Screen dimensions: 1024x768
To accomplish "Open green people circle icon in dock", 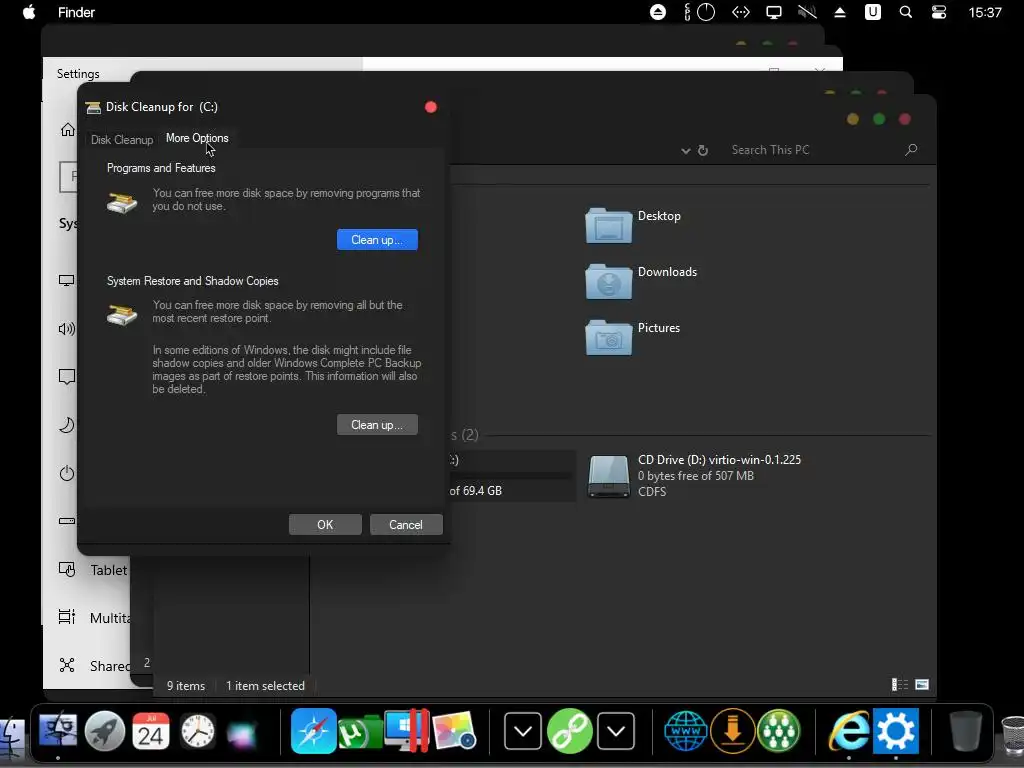I will pos(778,731).
